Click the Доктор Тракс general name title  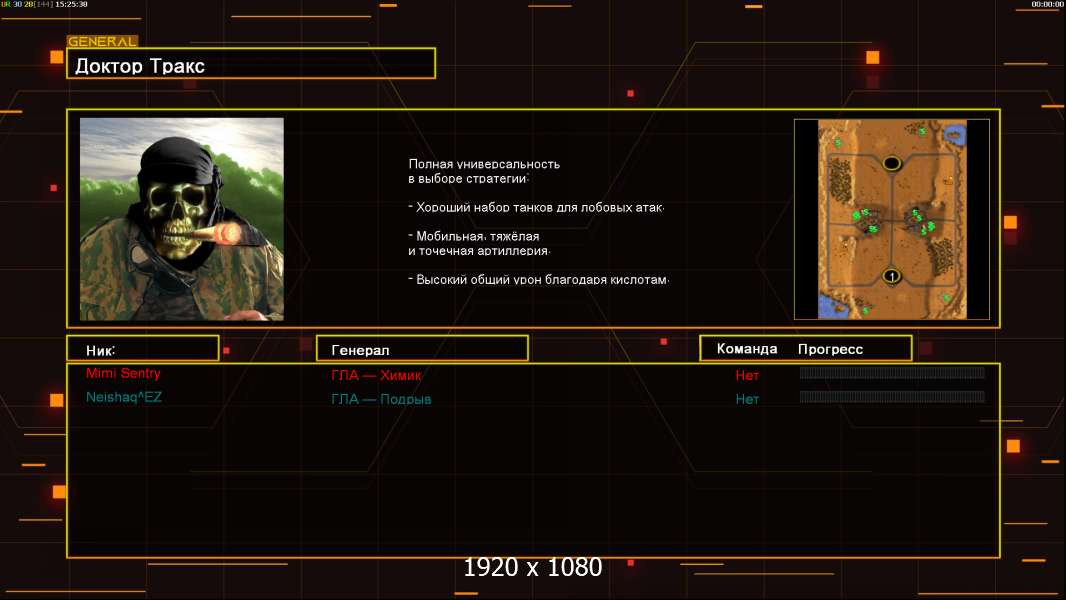pyautogui.click(x=139, y=66)
